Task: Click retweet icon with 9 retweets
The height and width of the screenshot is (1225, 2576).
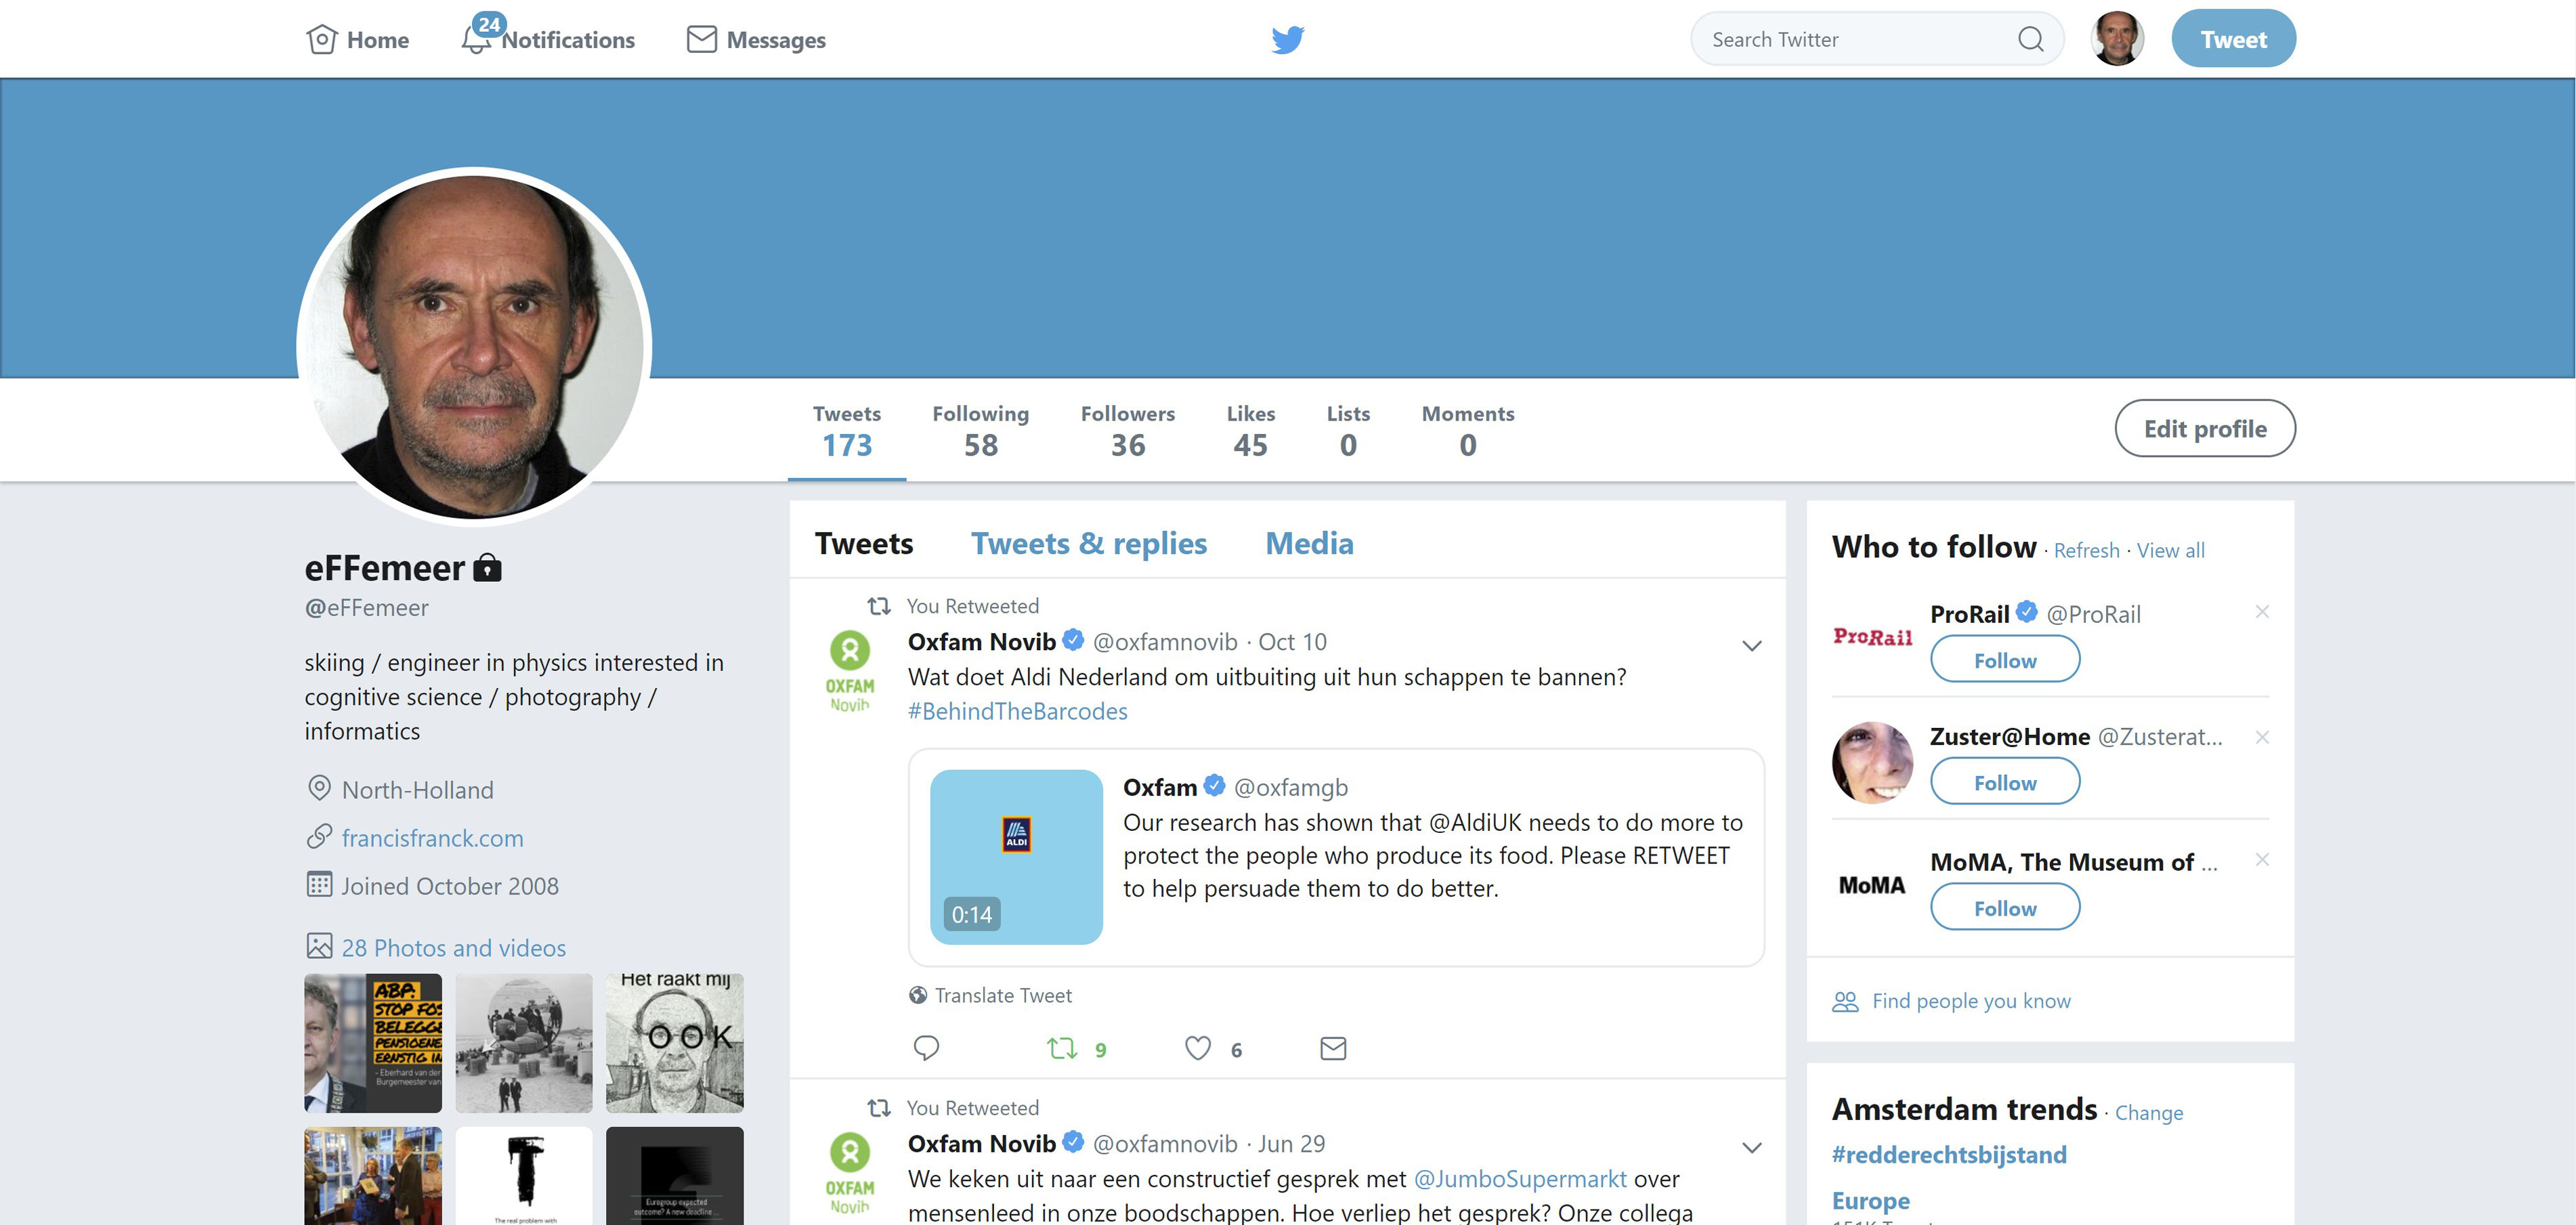Action: click(x=1062, y=1048)
